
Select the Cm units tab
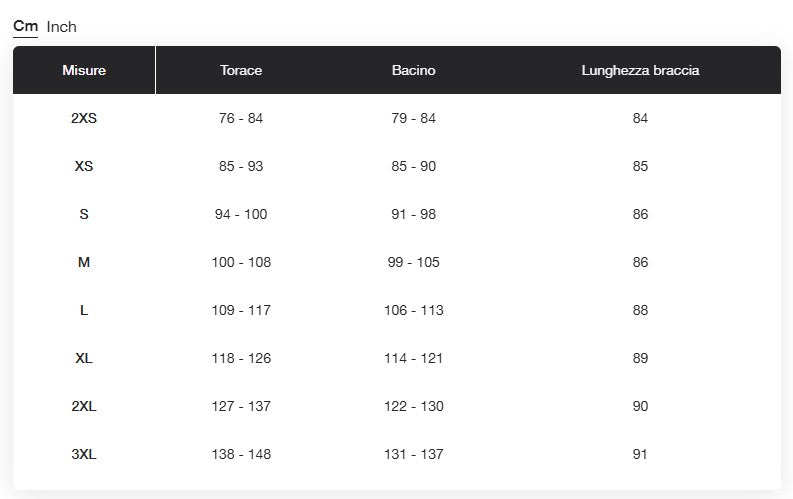pyautogui.click(x=25, y=26)
